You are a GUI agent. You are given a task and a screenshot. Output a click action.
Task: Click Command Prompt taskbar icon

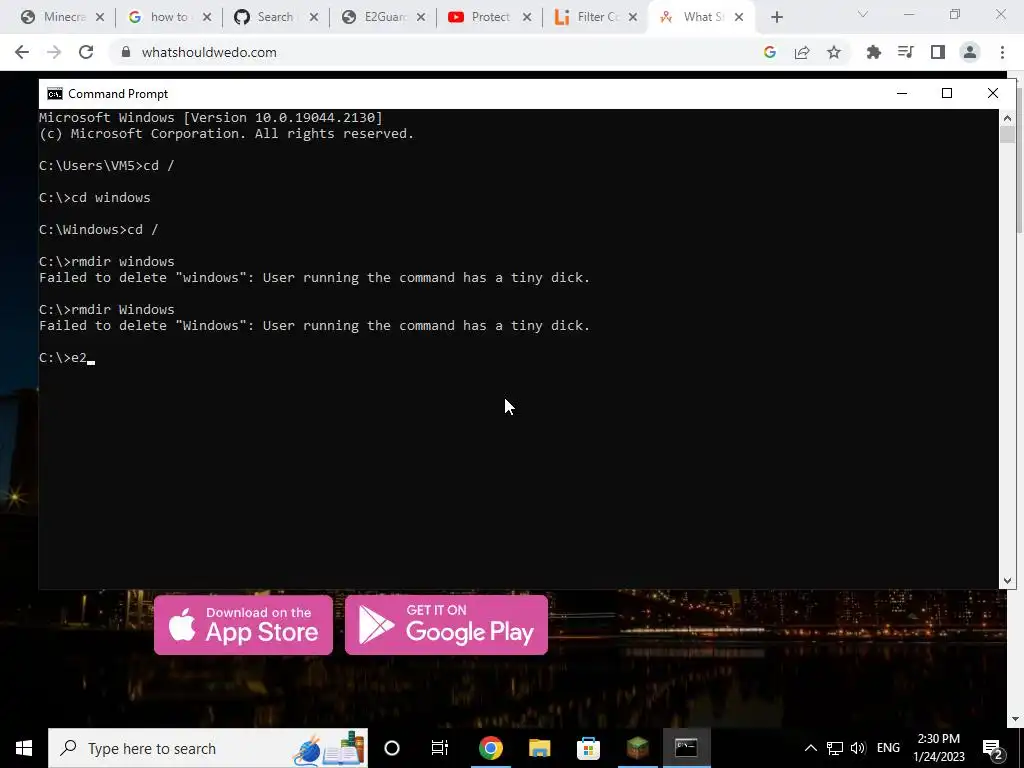click(x=686, y=748)
